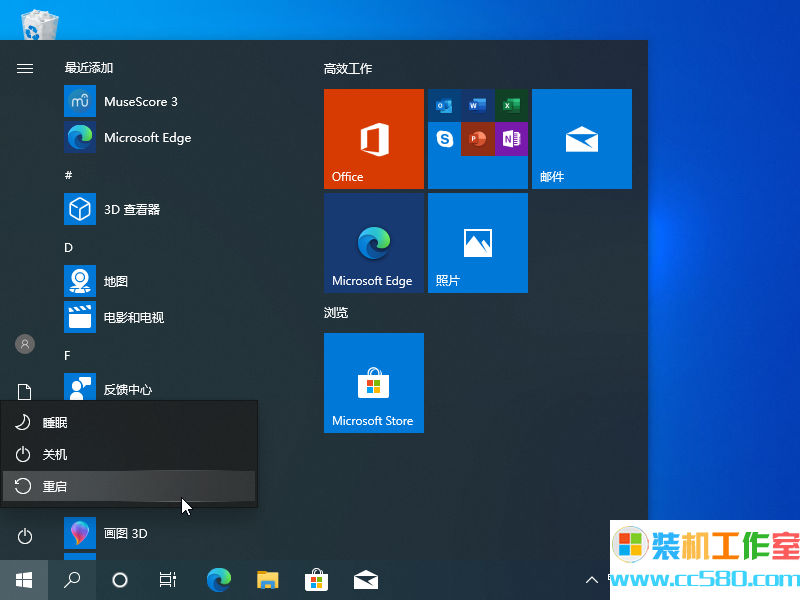Viewport: 800px width, 600px height.
Task: Expand the Start menu hamburger
Action: [x=24, y=68]
